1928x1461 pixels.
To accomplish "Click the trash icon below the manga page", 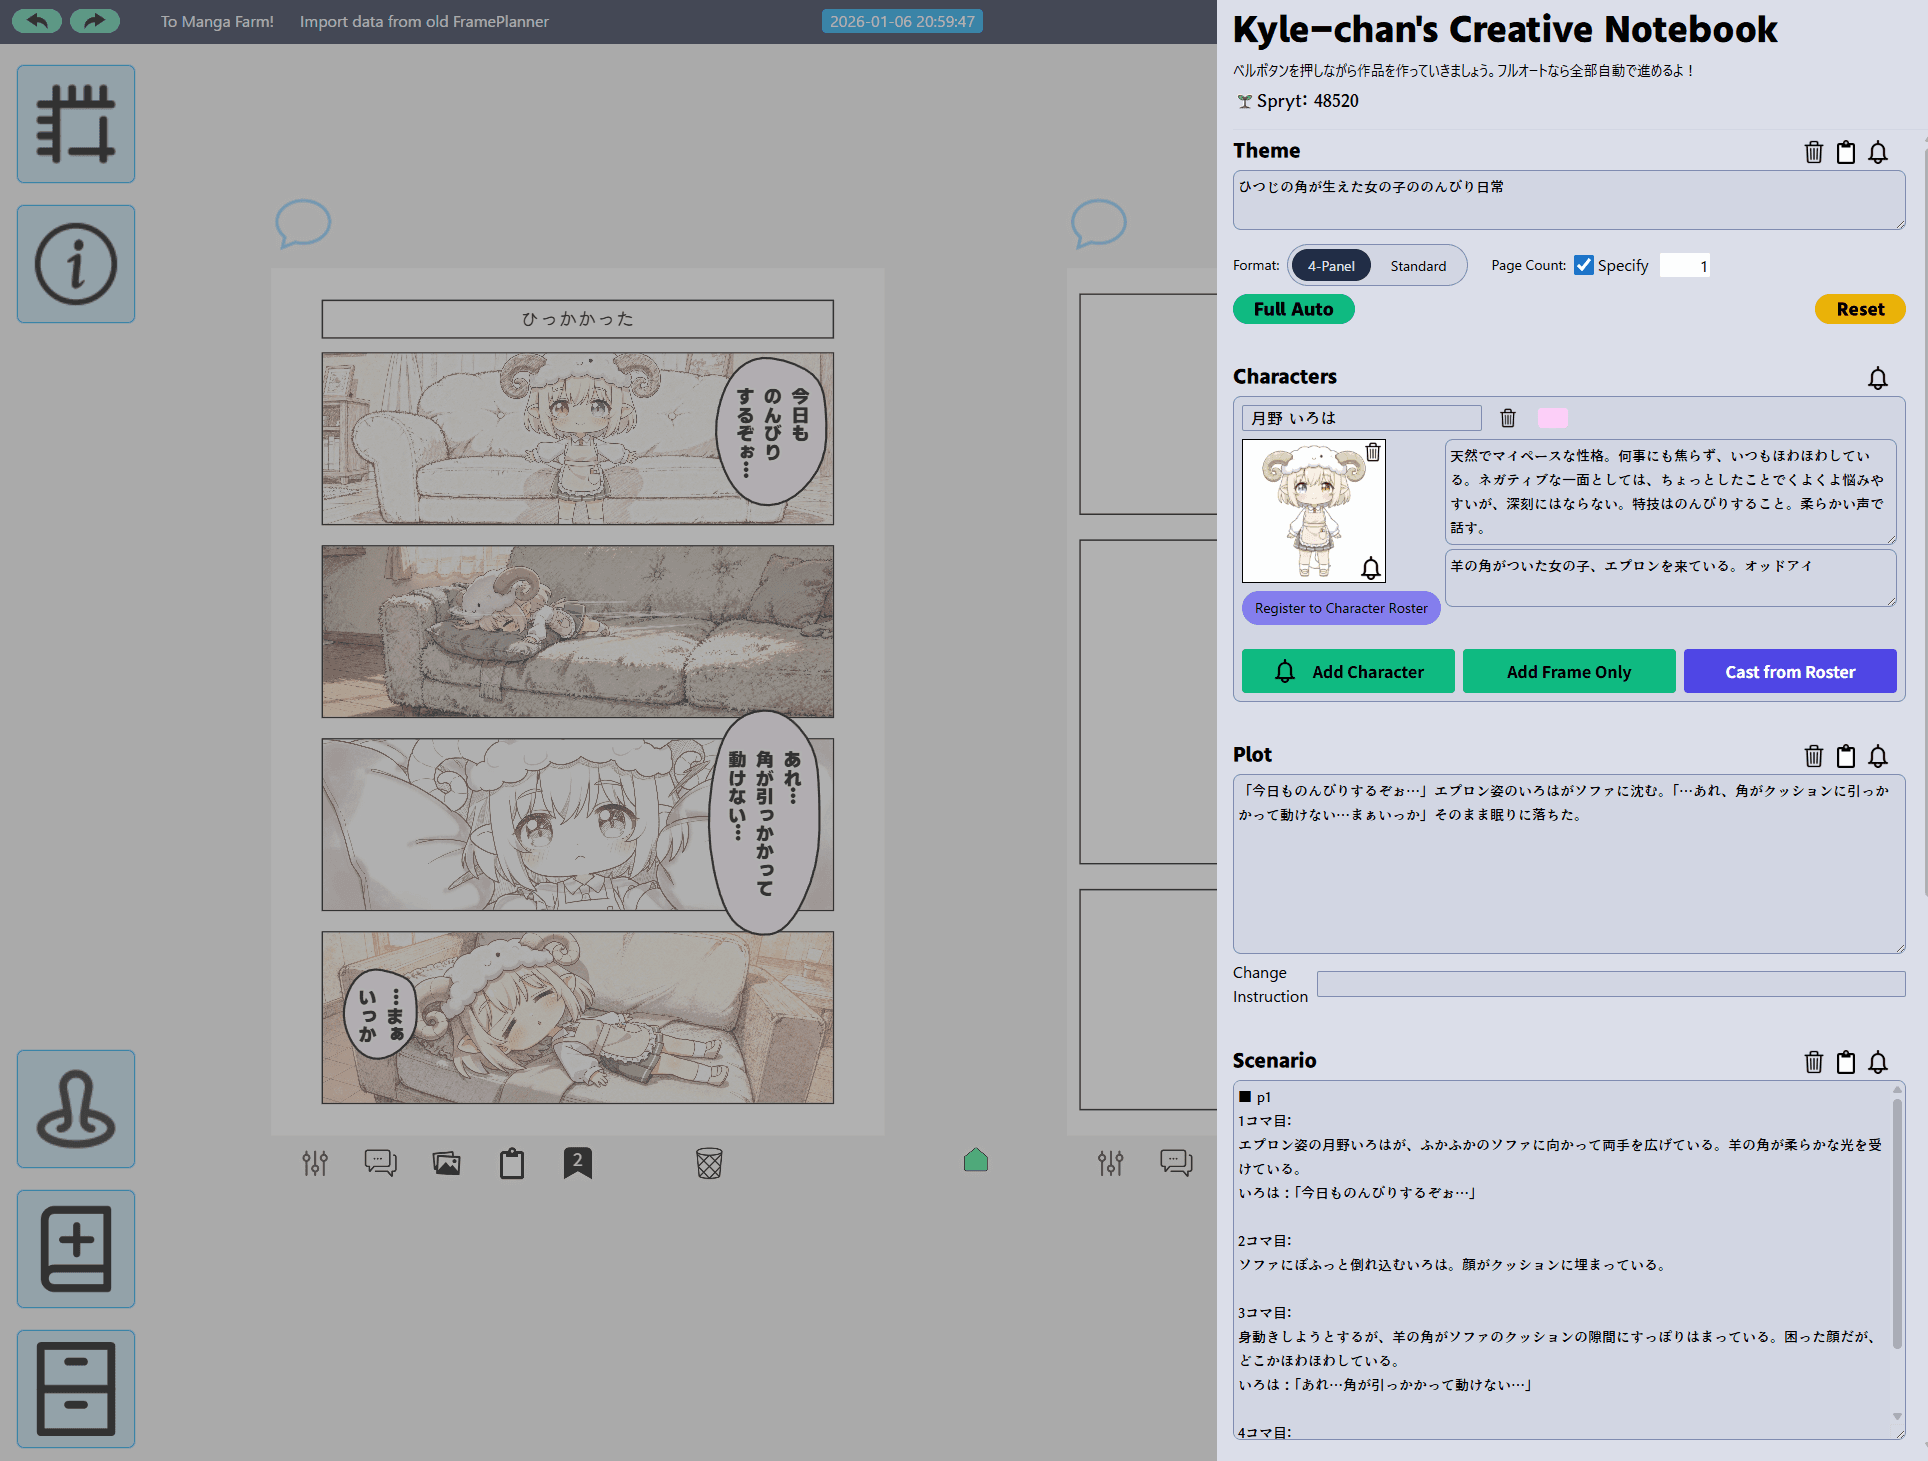I will click(x=709, y=1163).
